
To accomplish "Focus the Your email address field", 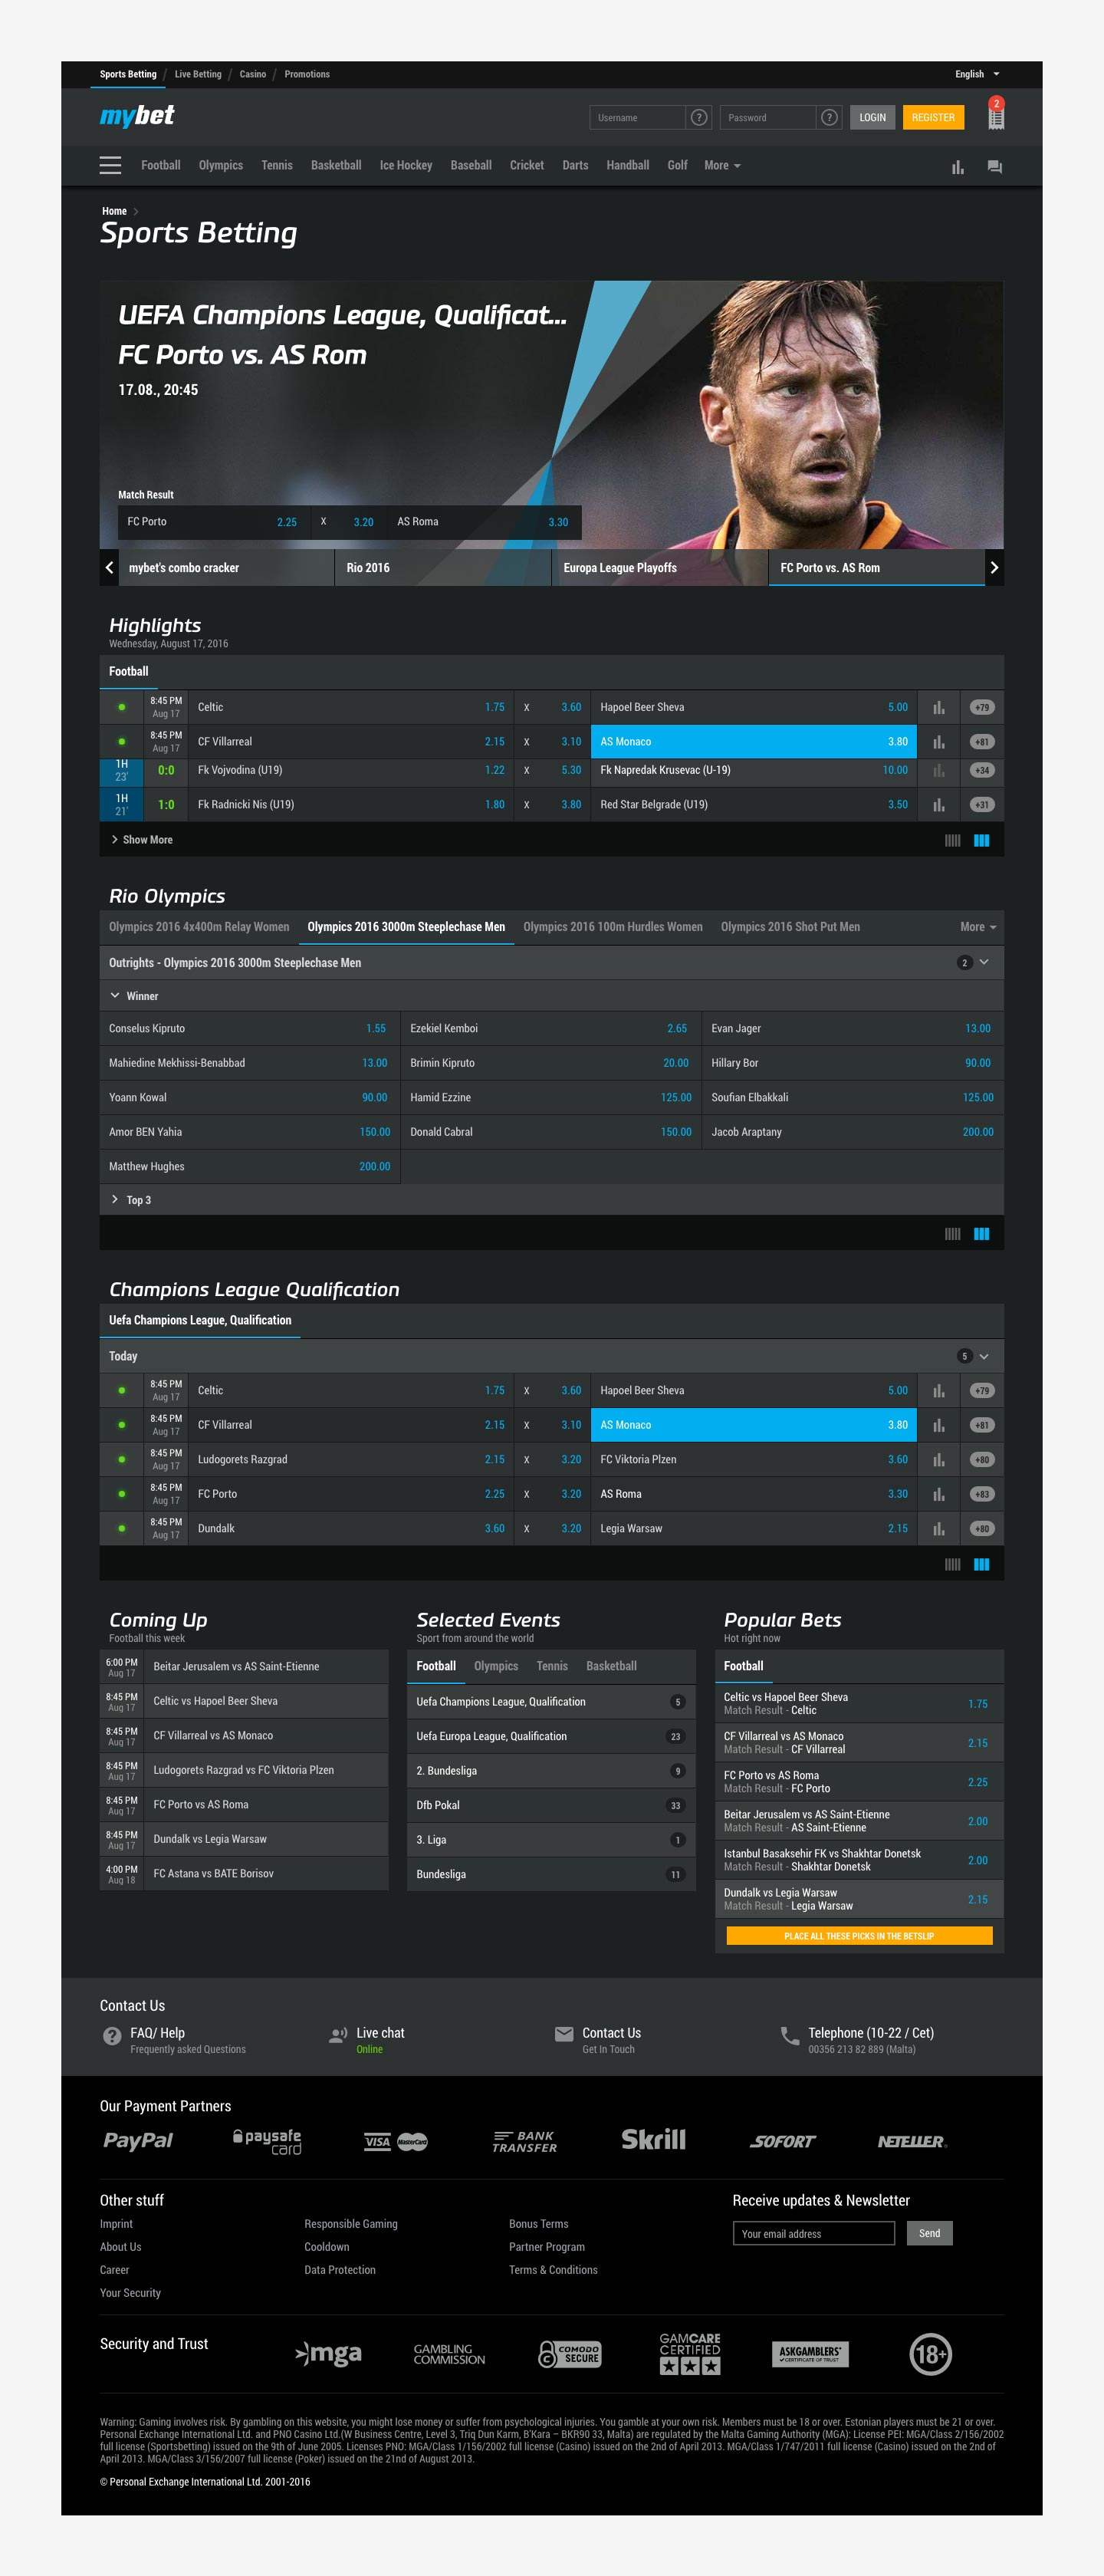I will [x=814, y=2233].
